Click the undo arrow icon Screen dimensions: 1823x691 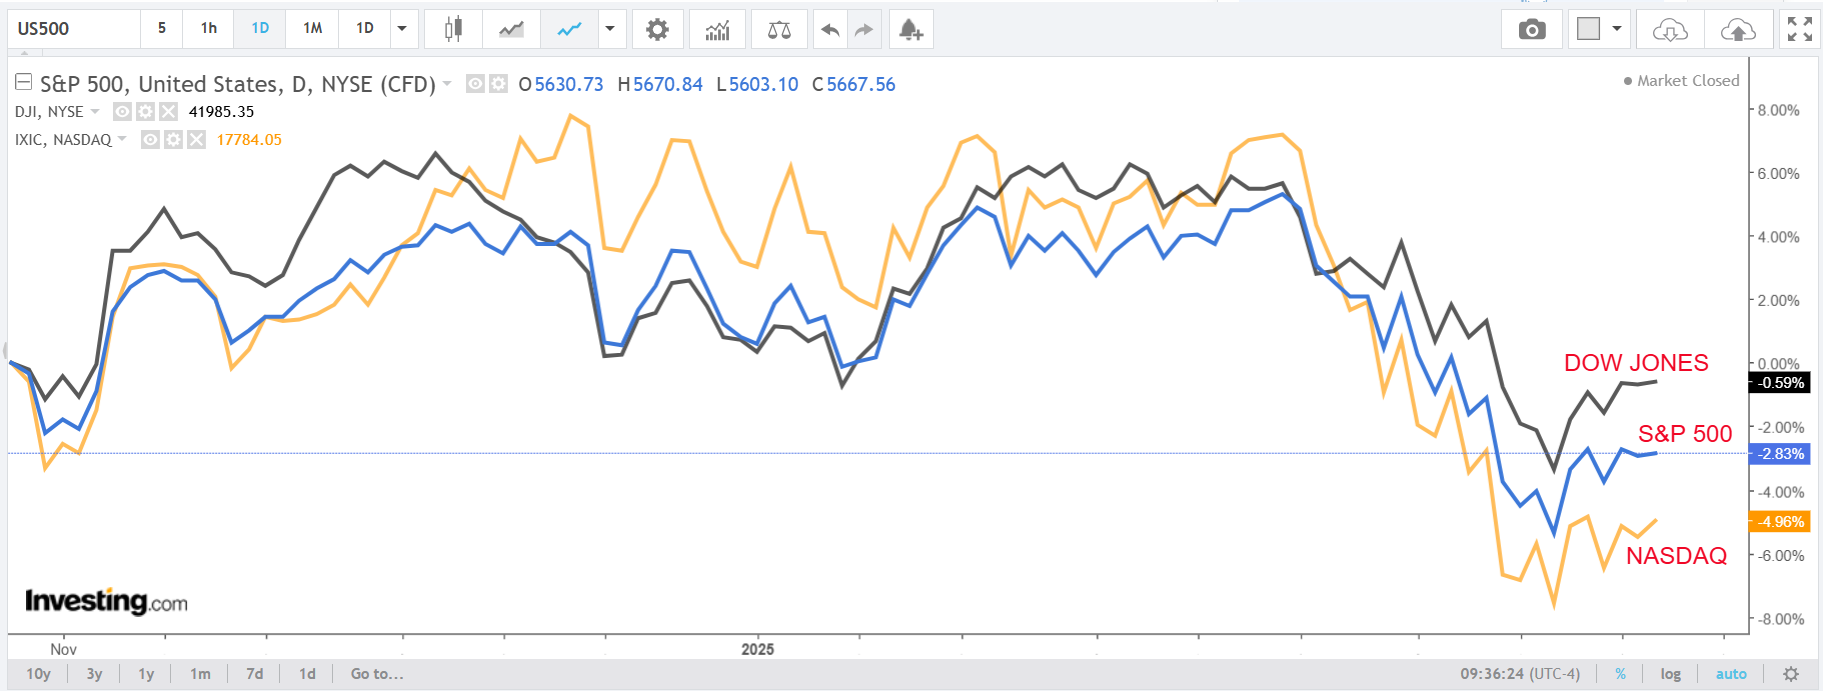click(x=830, y=29)
